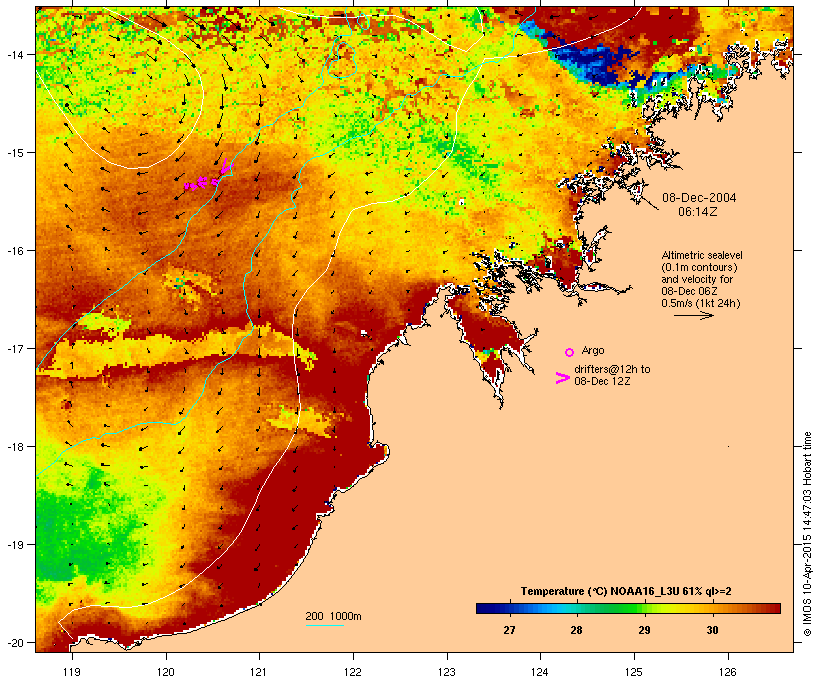Click the cyan 200 m depth contour legend line
This screenshot has width=820, height=680.
pyautogui.click(x=324, y=626)
